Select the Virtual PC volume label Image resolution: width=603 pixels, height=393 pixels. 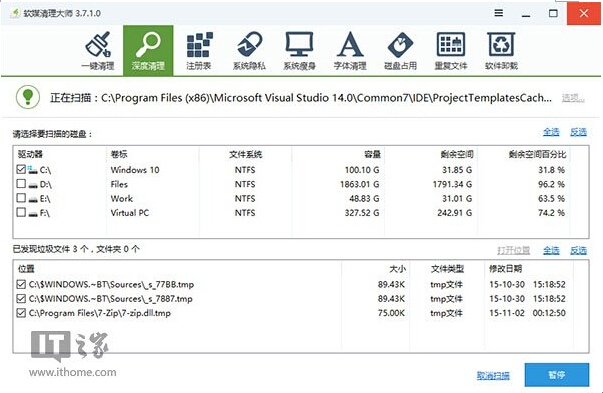point(130,213)
